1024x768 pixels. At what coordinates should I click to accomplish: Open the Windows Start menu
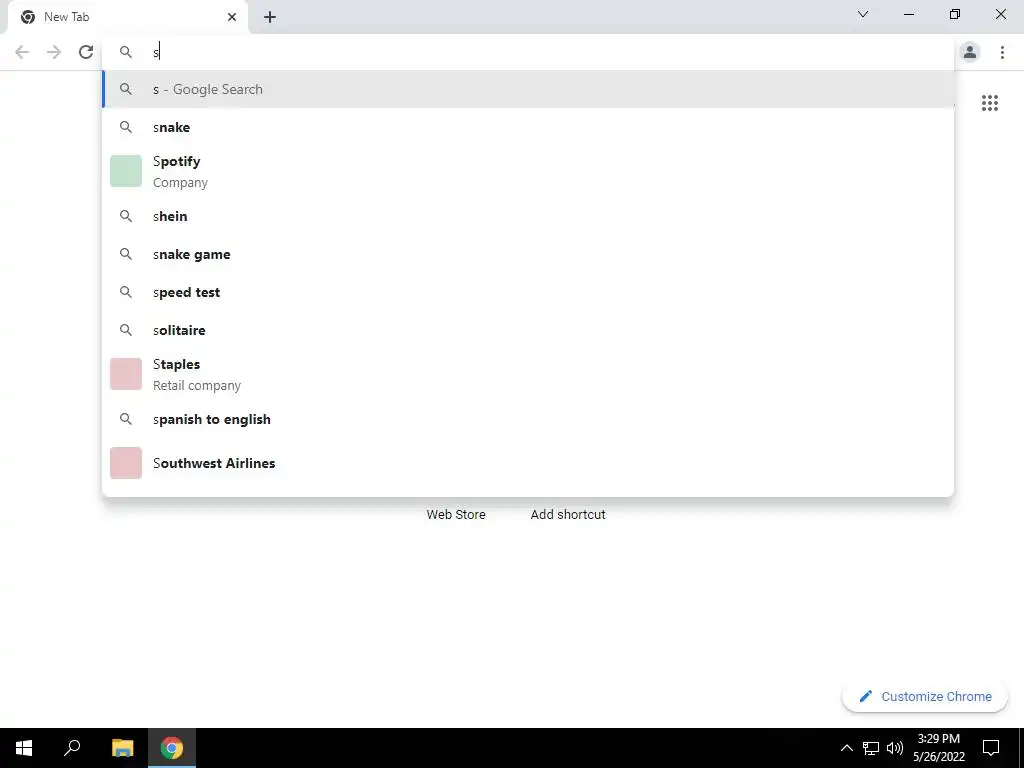[x=24, y=748]
